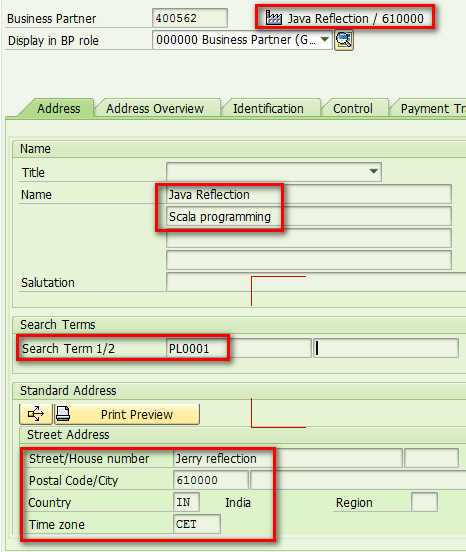
Task: Click the Region label
Action: coord(354,503)
